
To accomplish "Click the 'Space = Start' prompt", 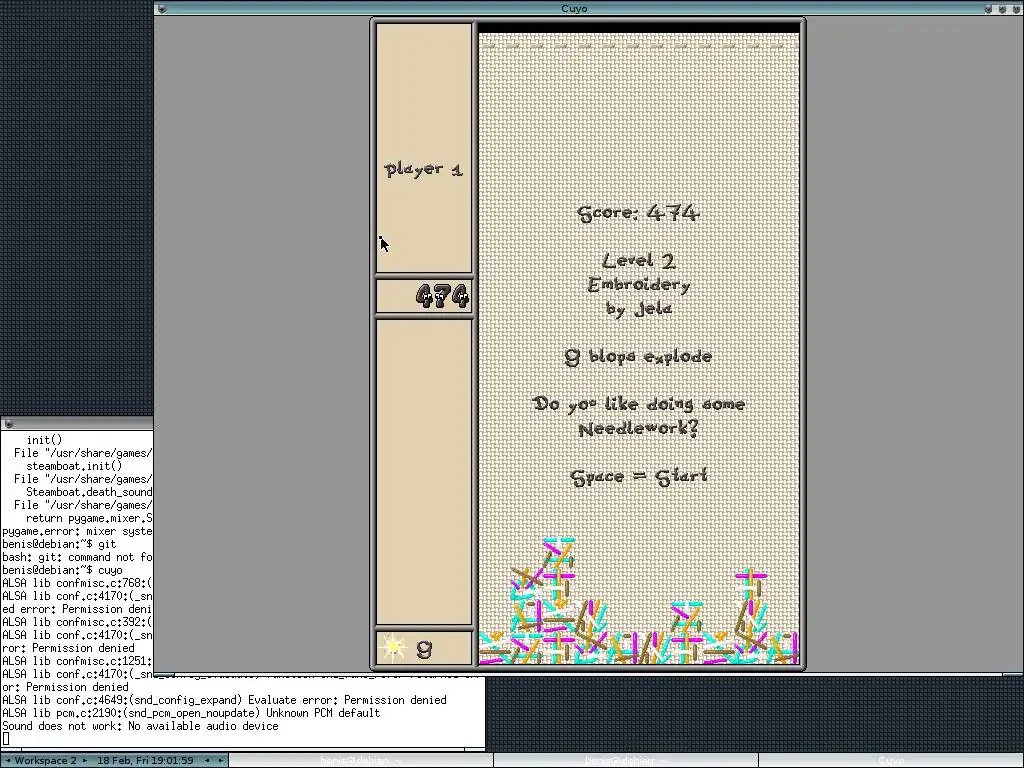I will [639, 477].
